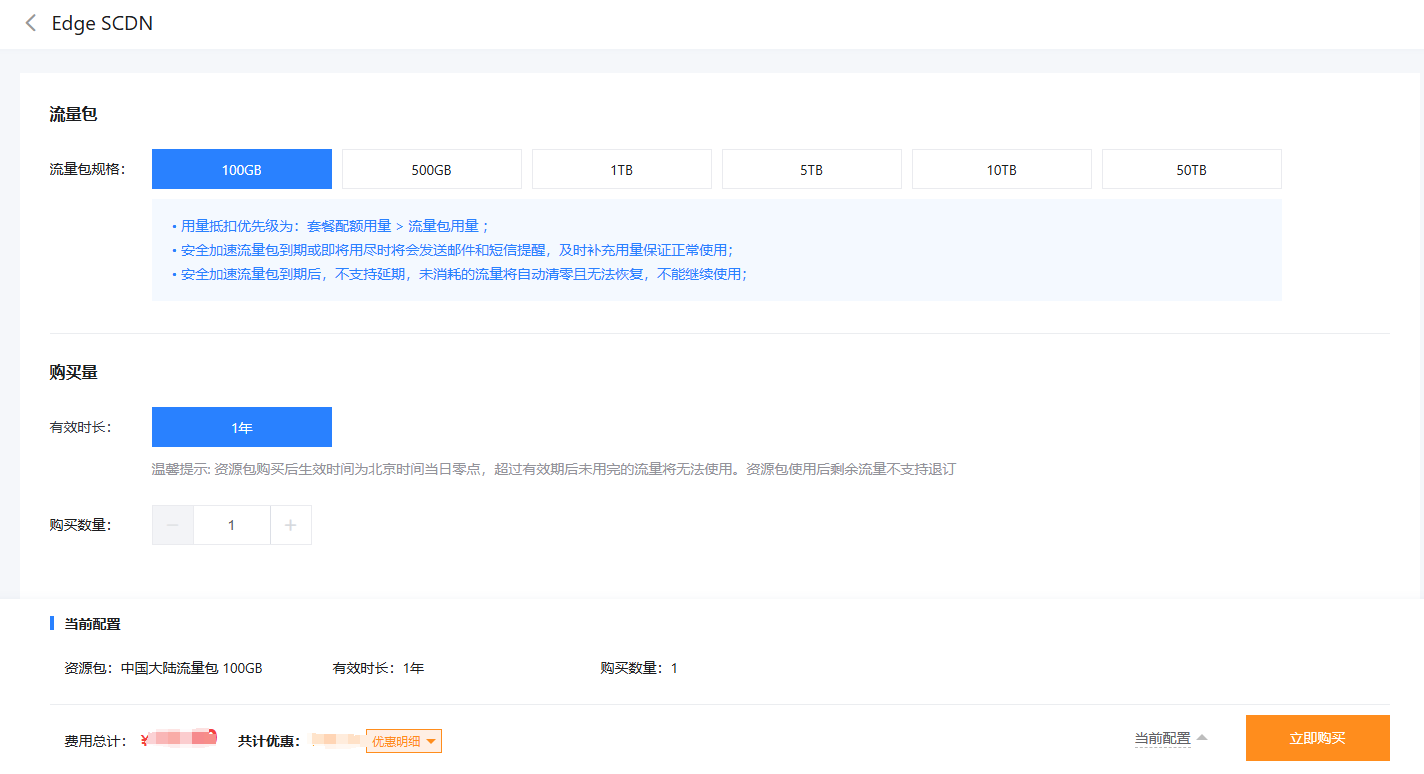The image size is (1424, 774).
Task: Pick the 1TB traffic package
Action: tap(621, 170)
